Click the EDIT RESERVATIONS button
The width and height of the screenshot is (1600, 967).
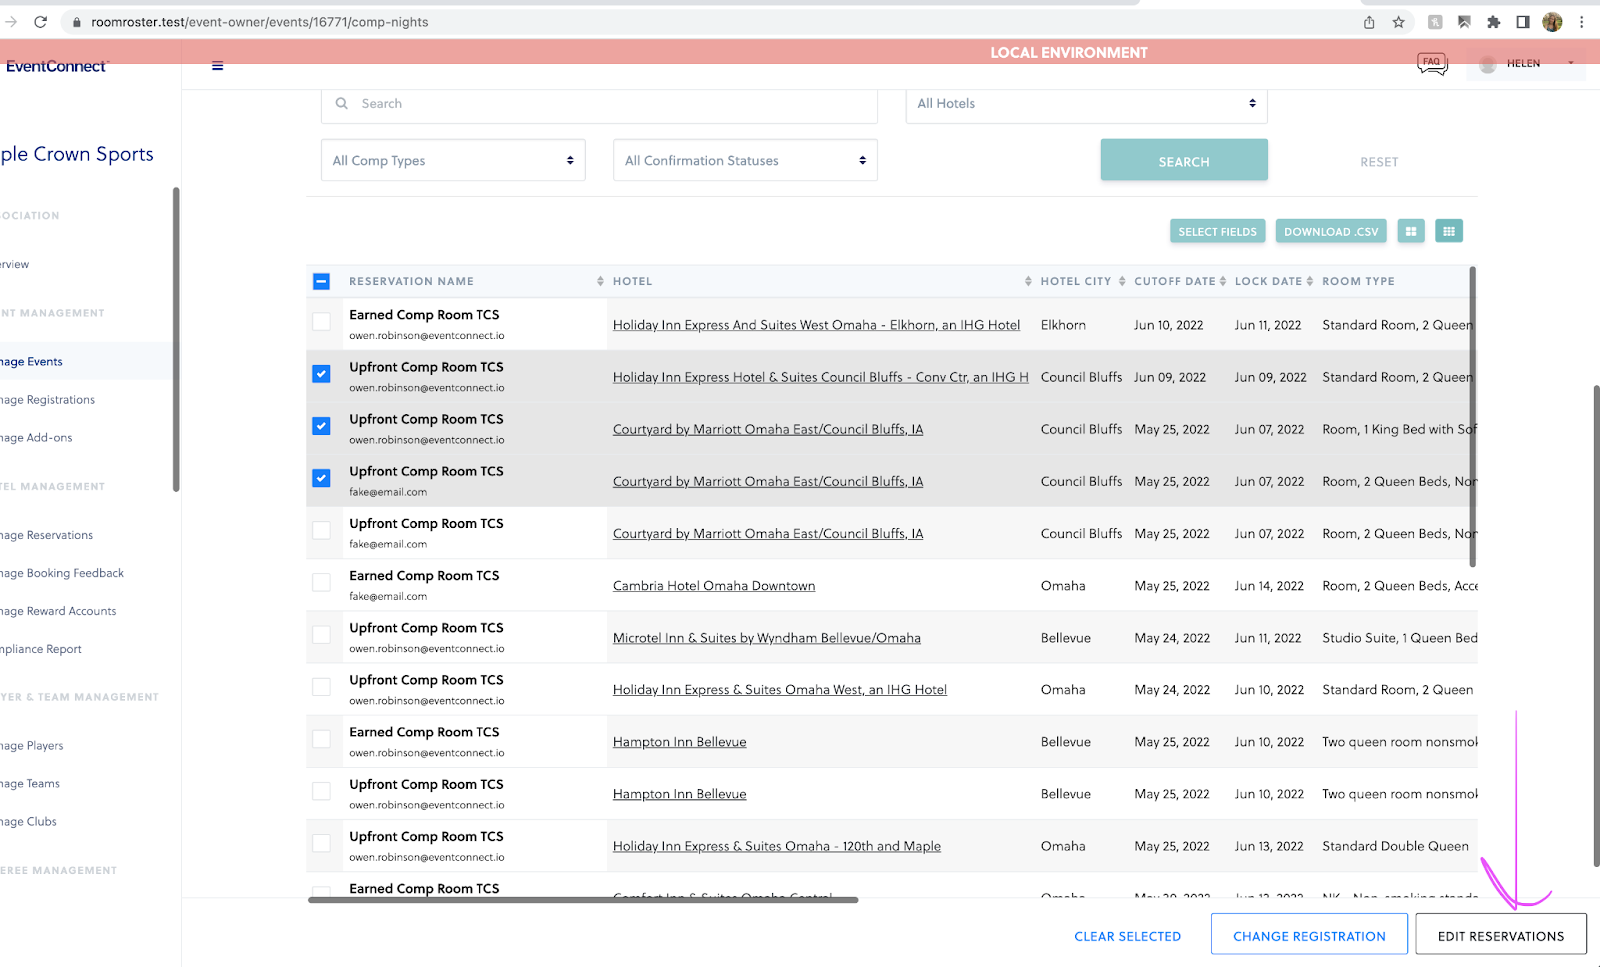[x=1500, y=935]
